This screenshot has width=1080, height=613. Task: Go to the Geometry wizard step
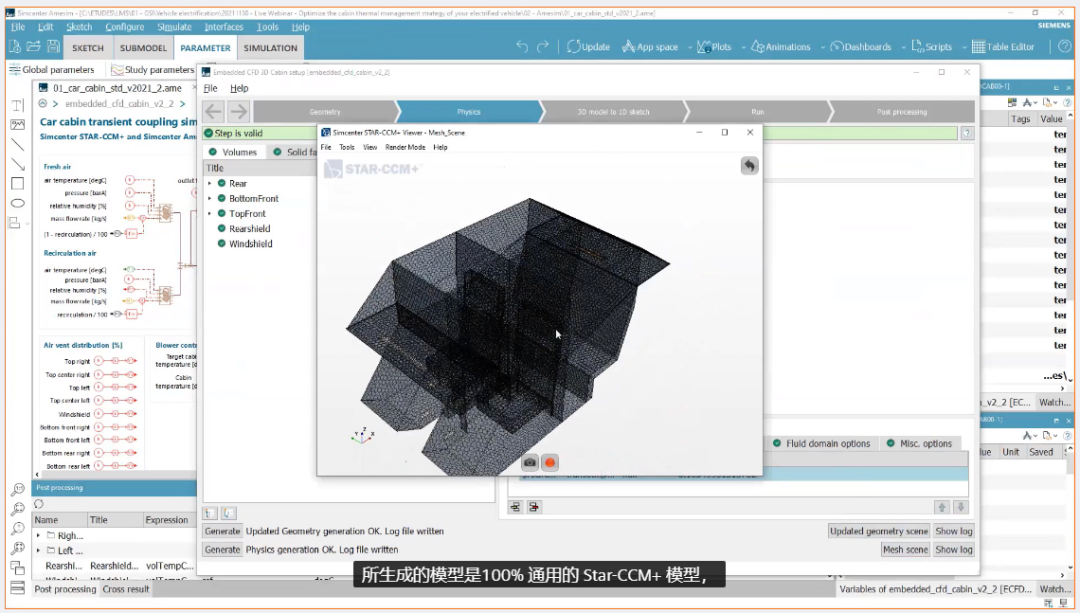pos(324,112)
